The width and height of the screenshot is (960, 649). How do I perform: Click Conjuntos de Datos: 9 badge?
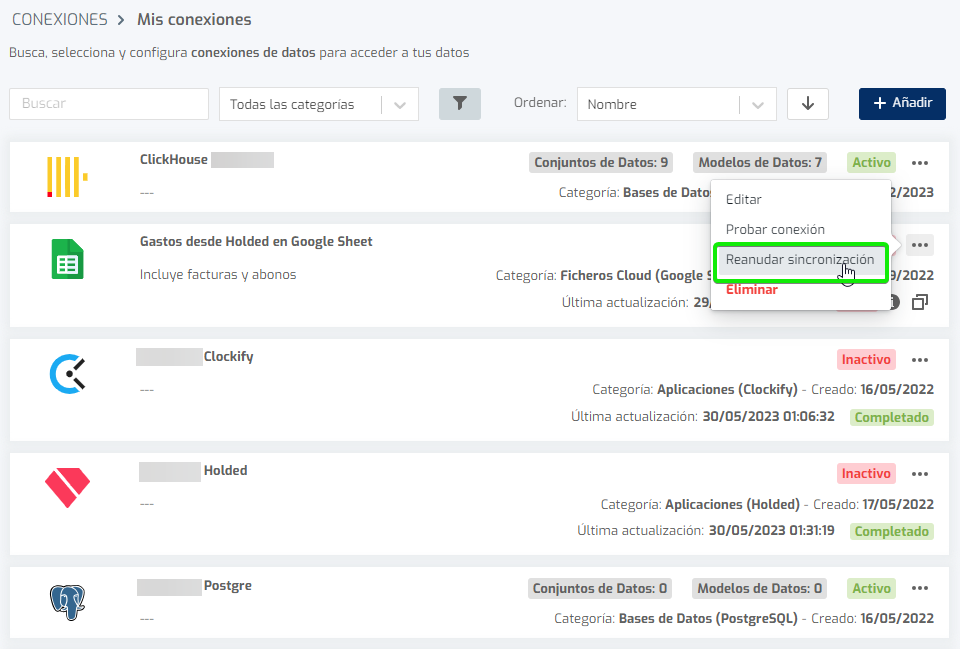[x=601, y=163]
